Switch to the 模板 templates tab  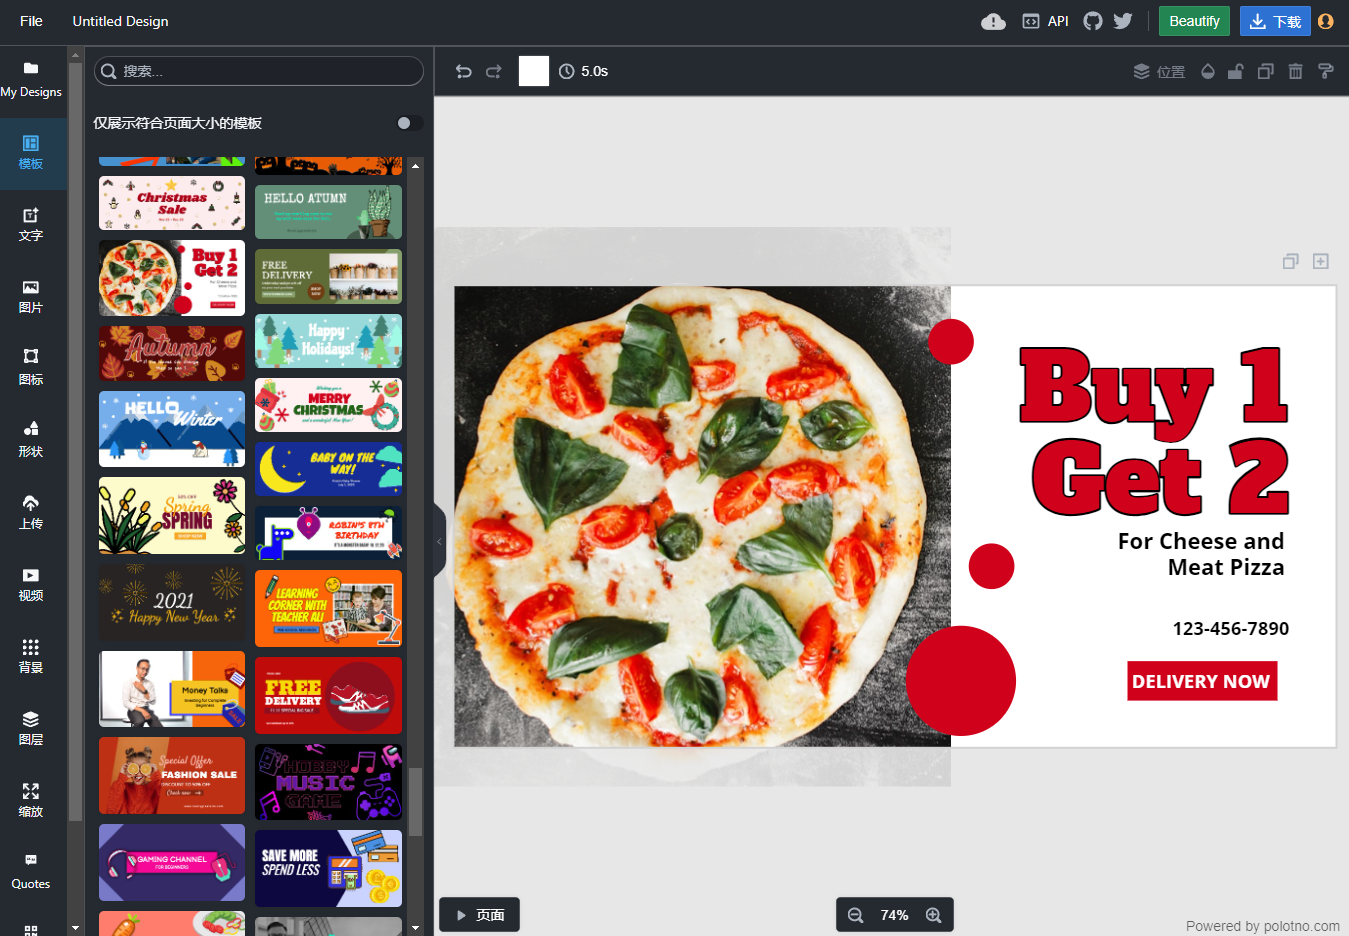31,153
